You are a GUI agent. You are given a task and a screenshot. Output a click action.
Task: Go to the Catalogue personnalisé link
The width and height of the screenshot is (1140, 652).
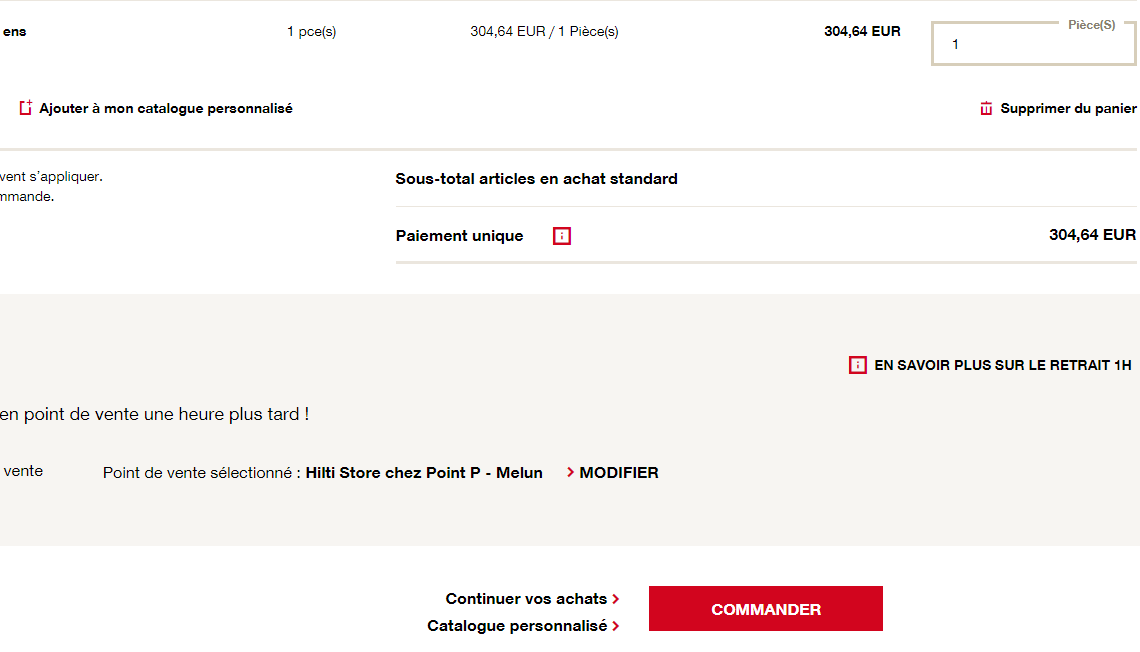[517, 626]
